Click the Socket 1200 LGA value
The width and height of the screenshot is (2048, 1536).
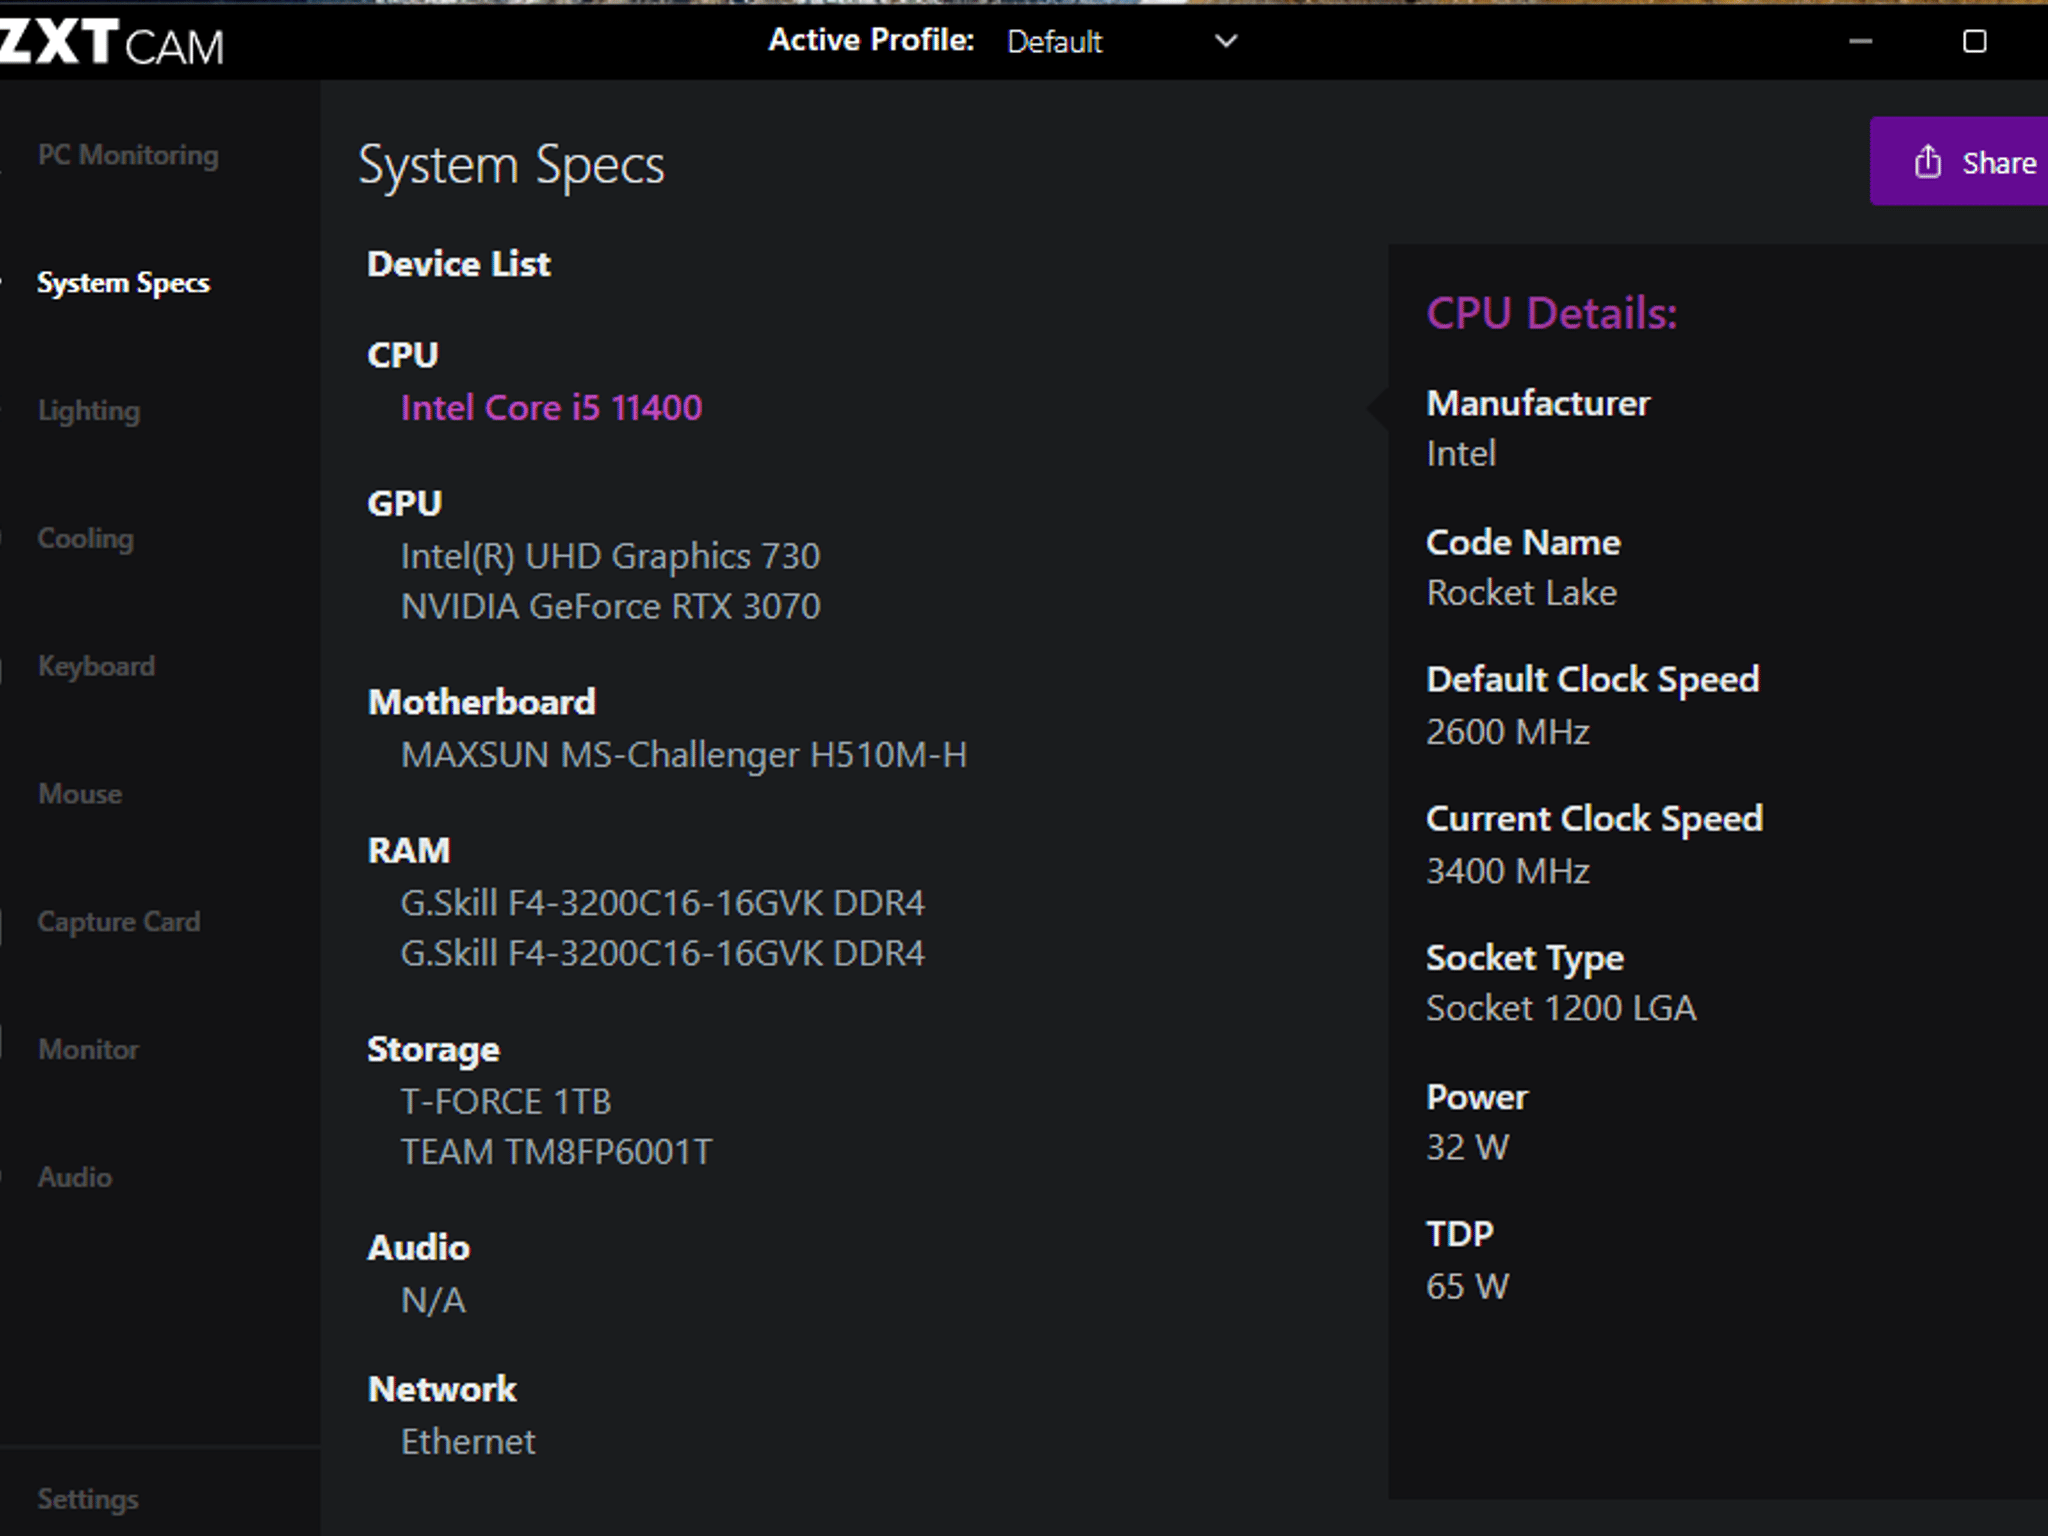(1561, 1008)
